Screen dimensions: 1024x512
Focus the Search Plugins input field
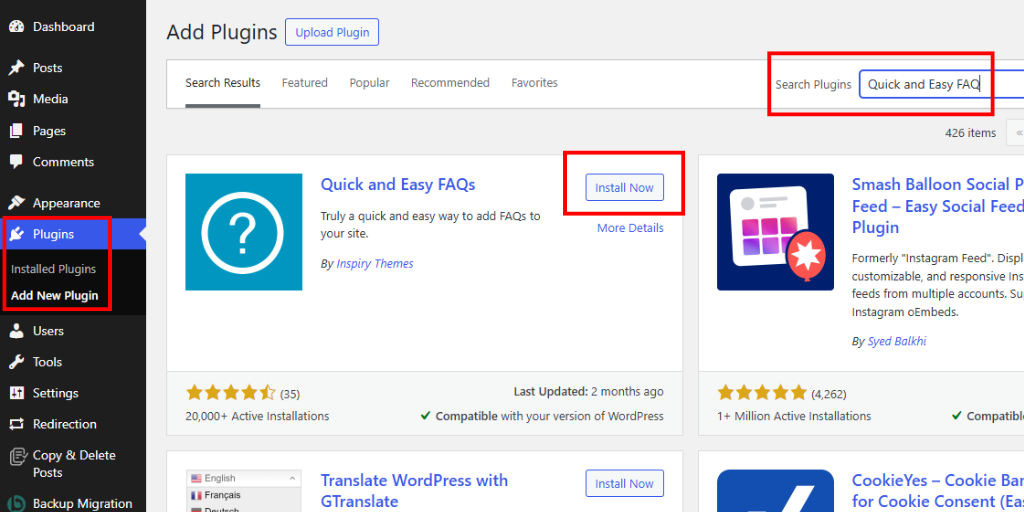(941, 84)
